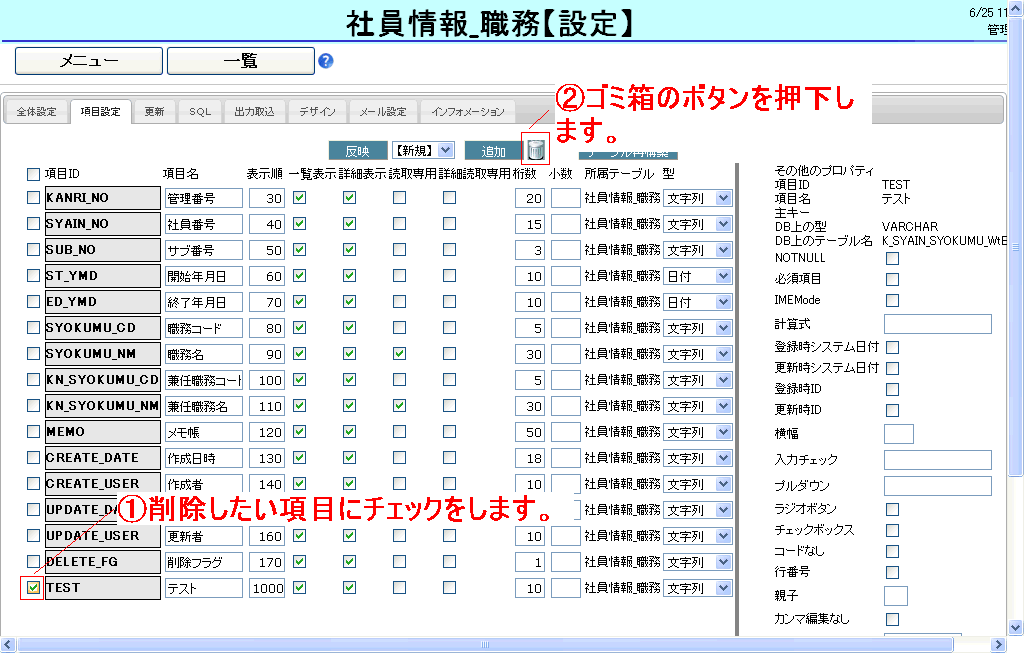
Task: Check the KANRI_NO row selection checkbox
Action: pyautogui.click(x=33, y=198)
